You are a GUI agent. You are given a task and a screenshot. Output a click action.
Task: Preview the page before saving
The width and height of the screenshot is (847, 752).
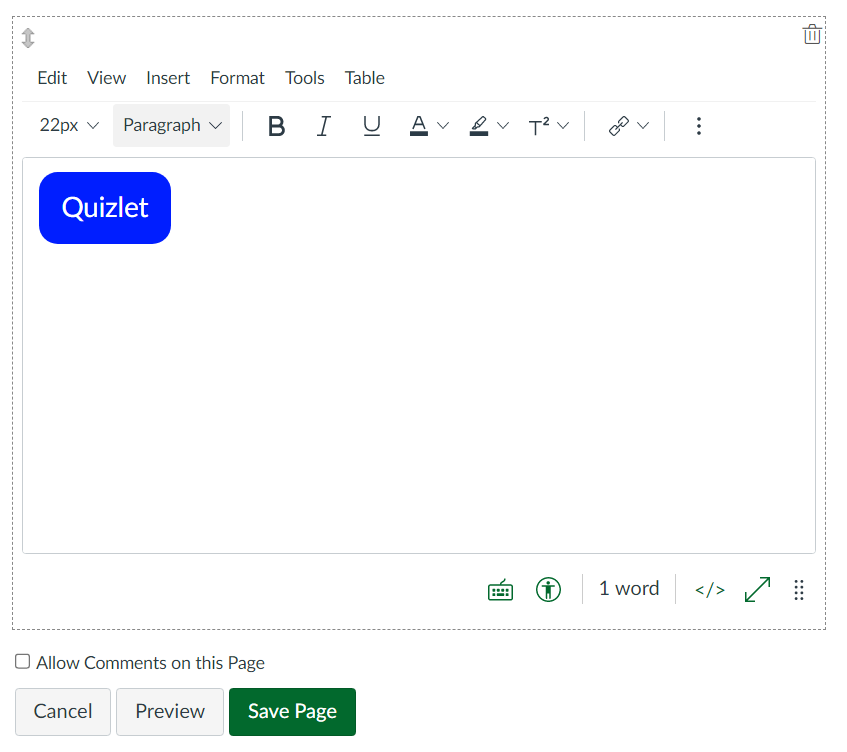tap(169, 711)
